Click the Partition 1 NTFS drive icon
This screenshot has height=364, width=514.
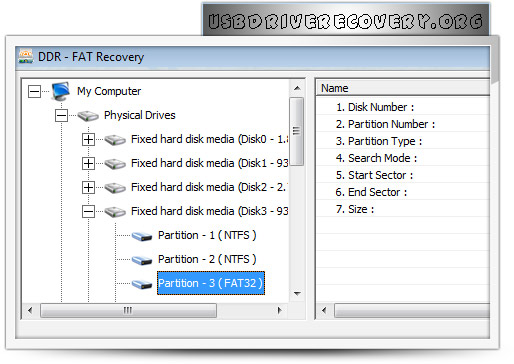point(142,236)
